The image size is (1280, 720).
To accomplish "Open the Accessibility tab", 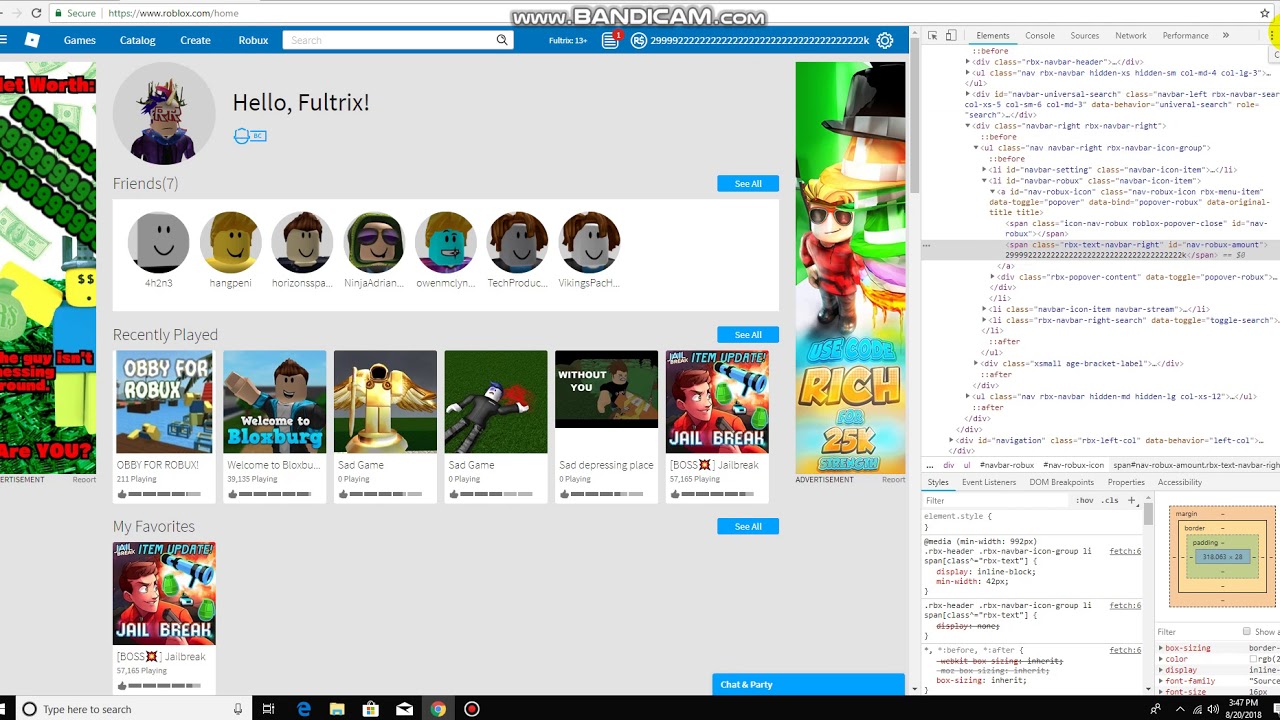I will 1180,482.
